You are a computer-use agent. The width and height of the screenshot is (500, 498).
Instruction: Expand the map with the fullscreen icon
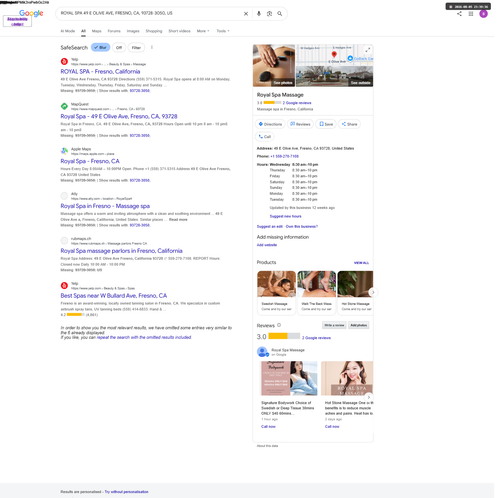[367, 50]
